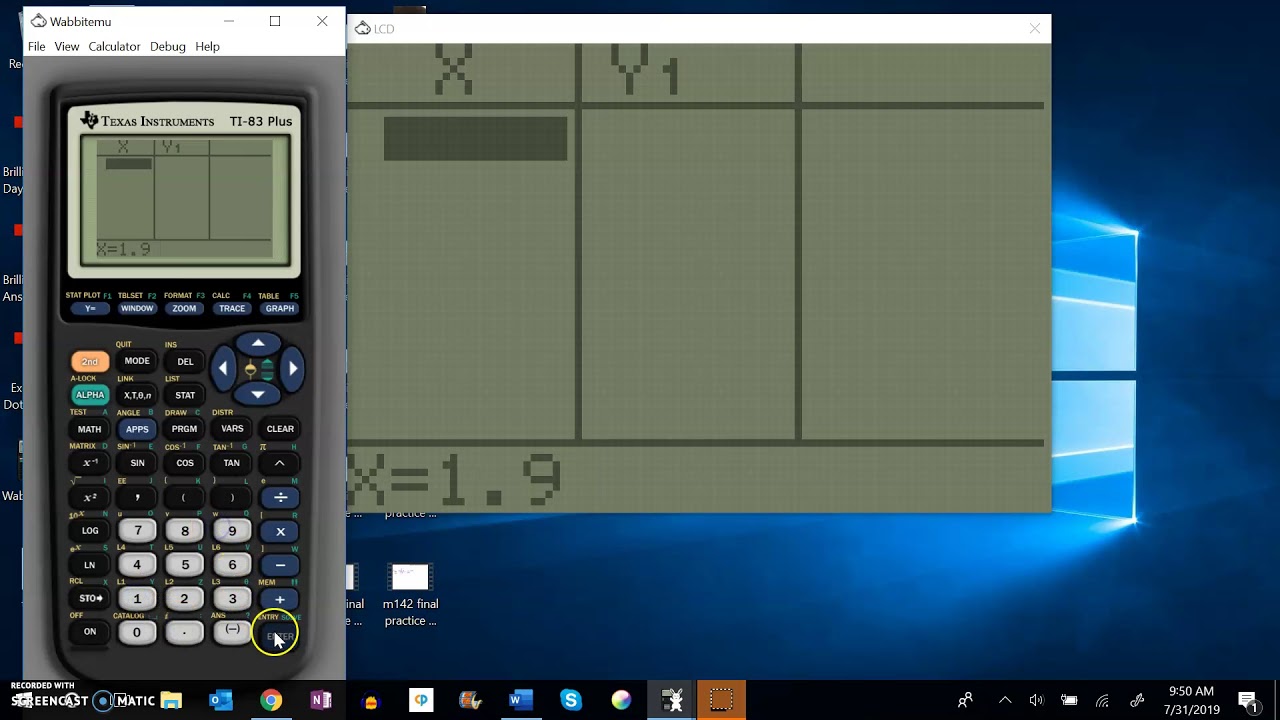Click the ZOOM key
Screen dimensions: 1280x720
click(184, 309)
